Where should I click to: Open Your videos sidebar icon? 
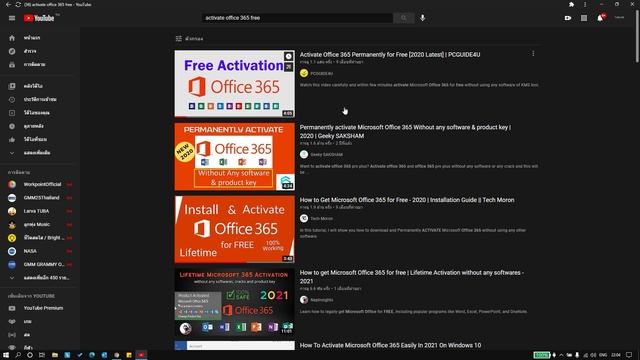point(12,113)
